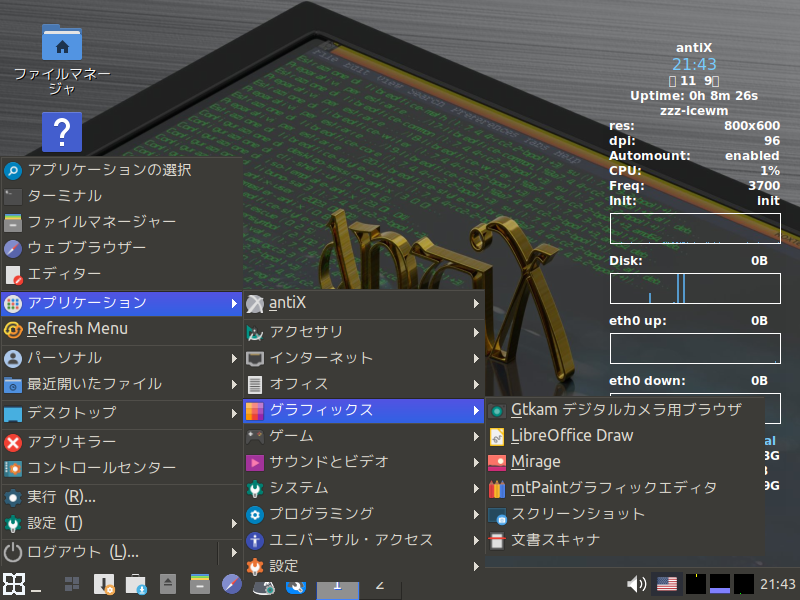Launch the taskbar compass browser icon
Screen dimensions: 800x600
(232, 584)
